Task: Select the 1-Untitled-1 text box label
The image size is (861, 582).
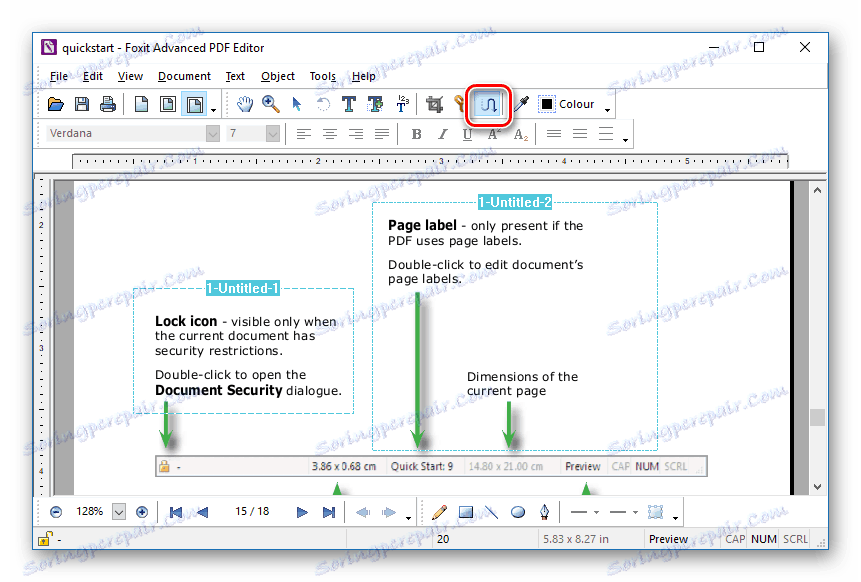Action: 242,288
